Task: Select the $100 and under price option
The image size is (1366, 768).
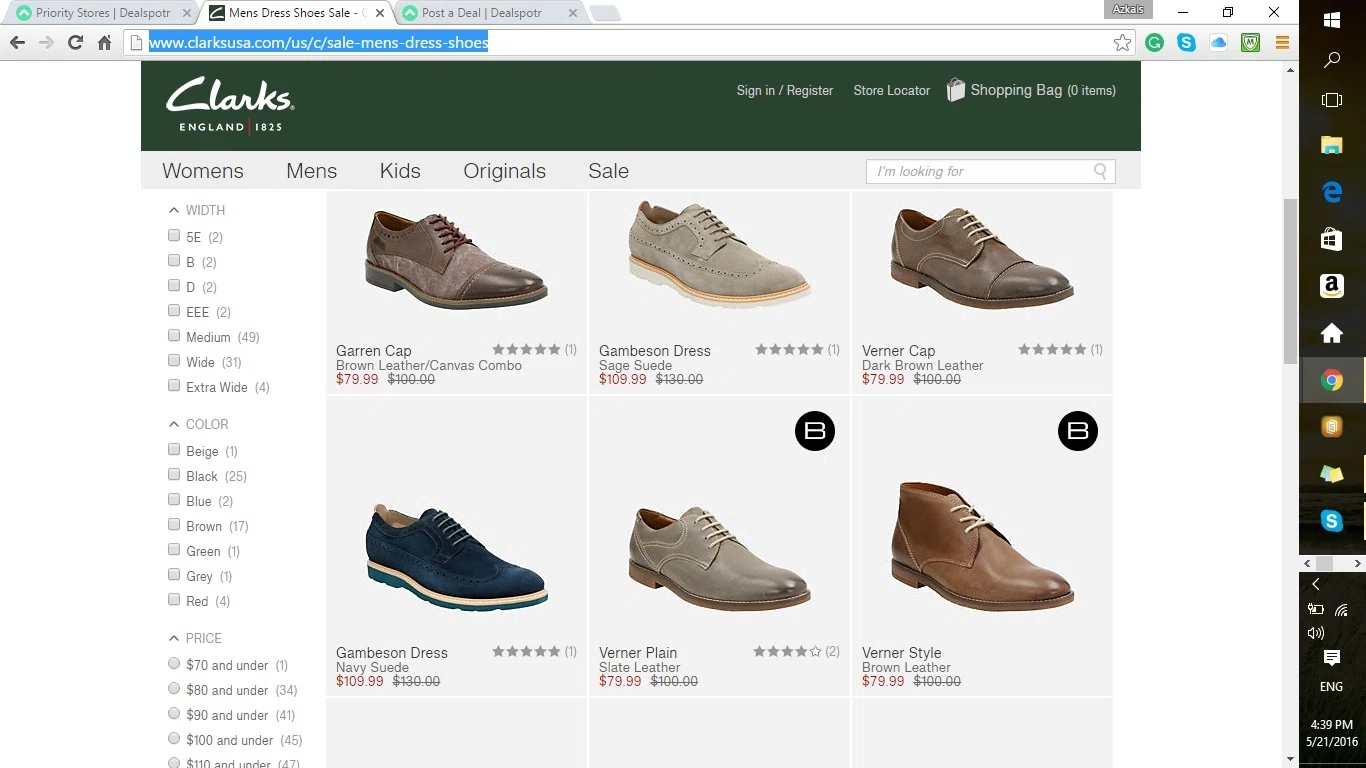Action: pos(174,738)
